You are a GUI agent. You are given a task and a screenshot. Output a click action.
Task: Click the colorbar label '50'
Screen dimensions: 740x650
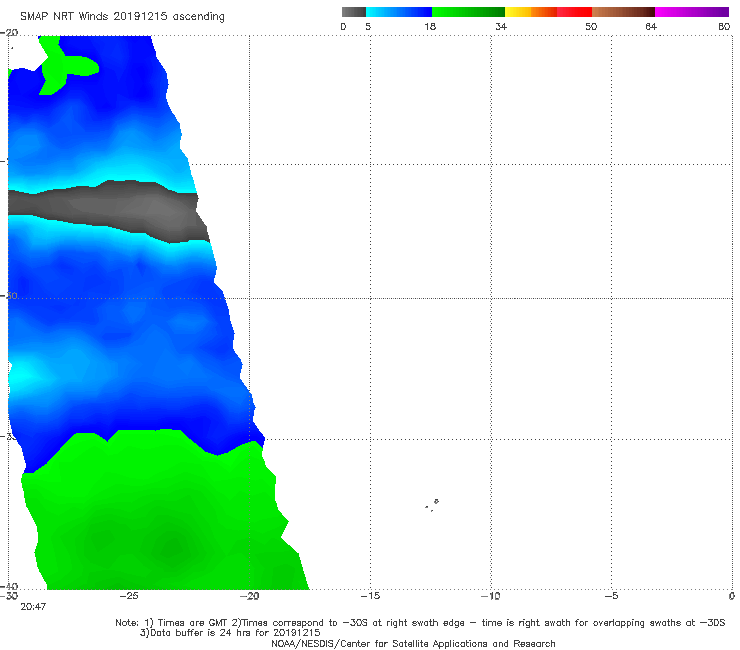[591, 27]
